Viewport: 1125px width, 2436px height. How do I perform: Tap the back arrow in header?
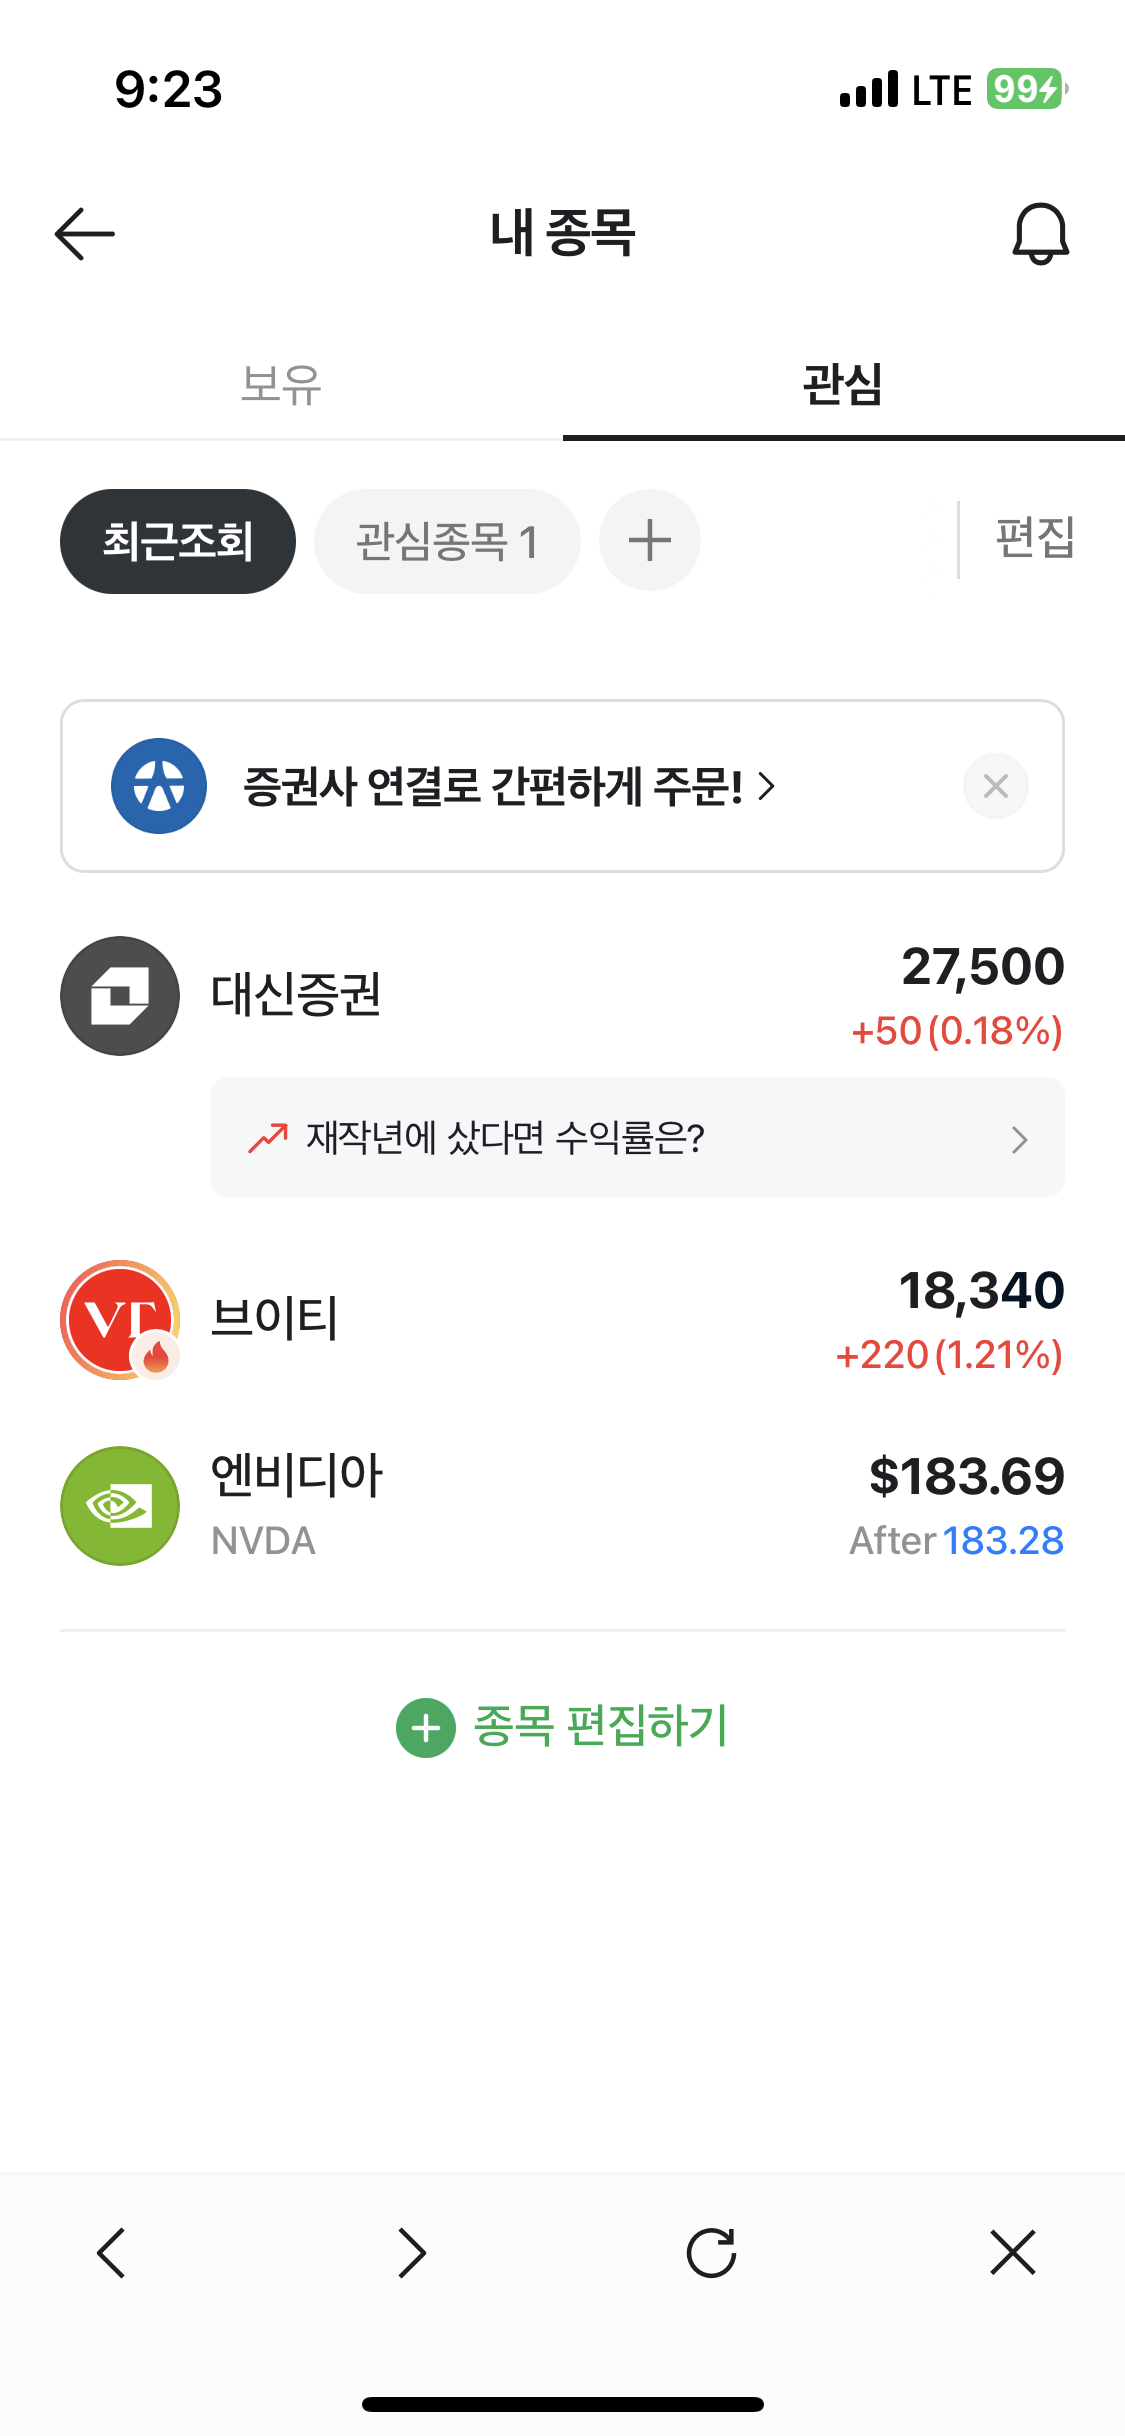point(85,234)
